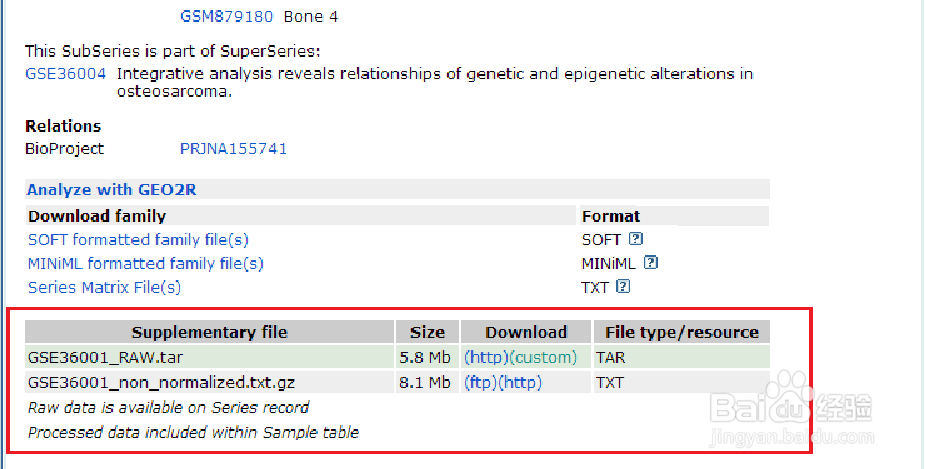This screenshot has width=925, height=469.
Task: Open the GSE36004 SuperSeries link
Action: [66, 73]
